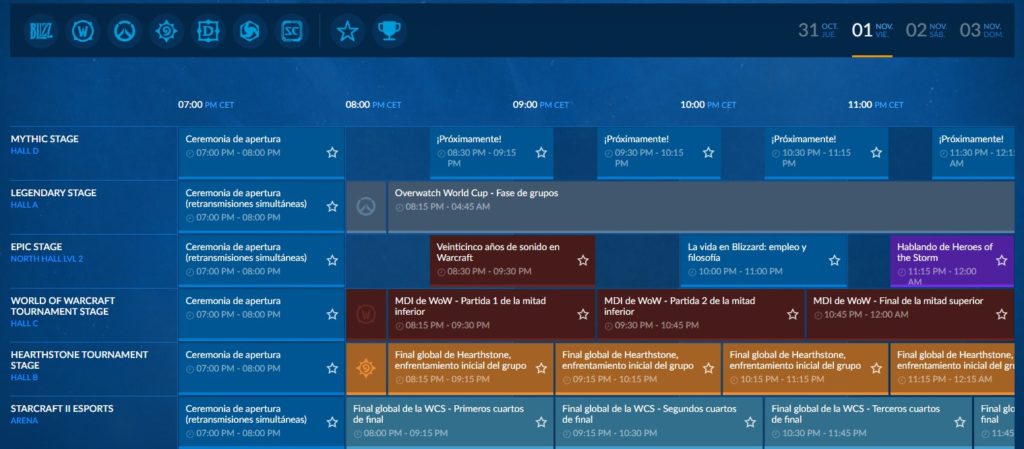Filter schedule by Blizzard icon

click(41, 31)
